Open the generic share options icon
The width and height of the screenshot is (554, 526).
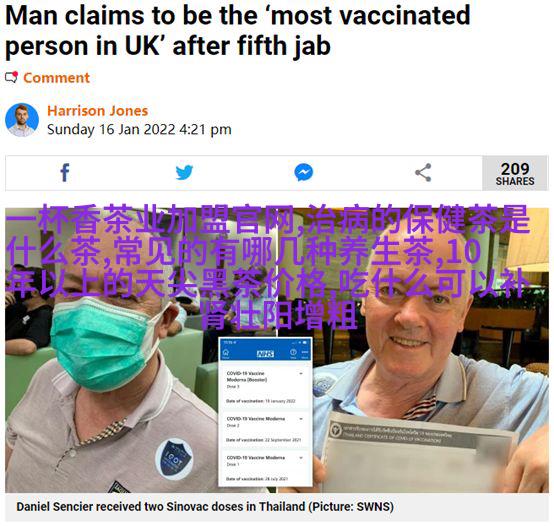pos(423,172)
